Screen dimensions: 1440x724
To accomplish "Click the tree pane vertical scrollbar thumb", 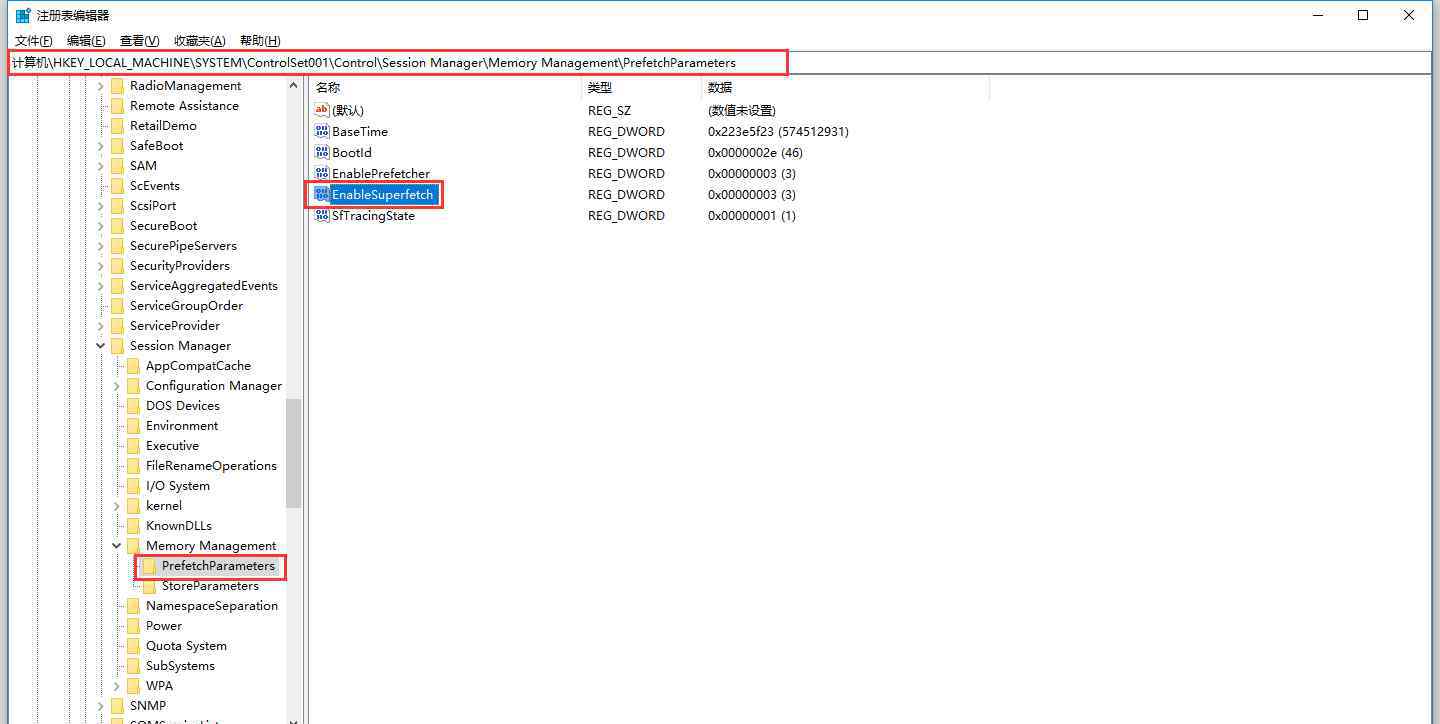I will (293, 452).
